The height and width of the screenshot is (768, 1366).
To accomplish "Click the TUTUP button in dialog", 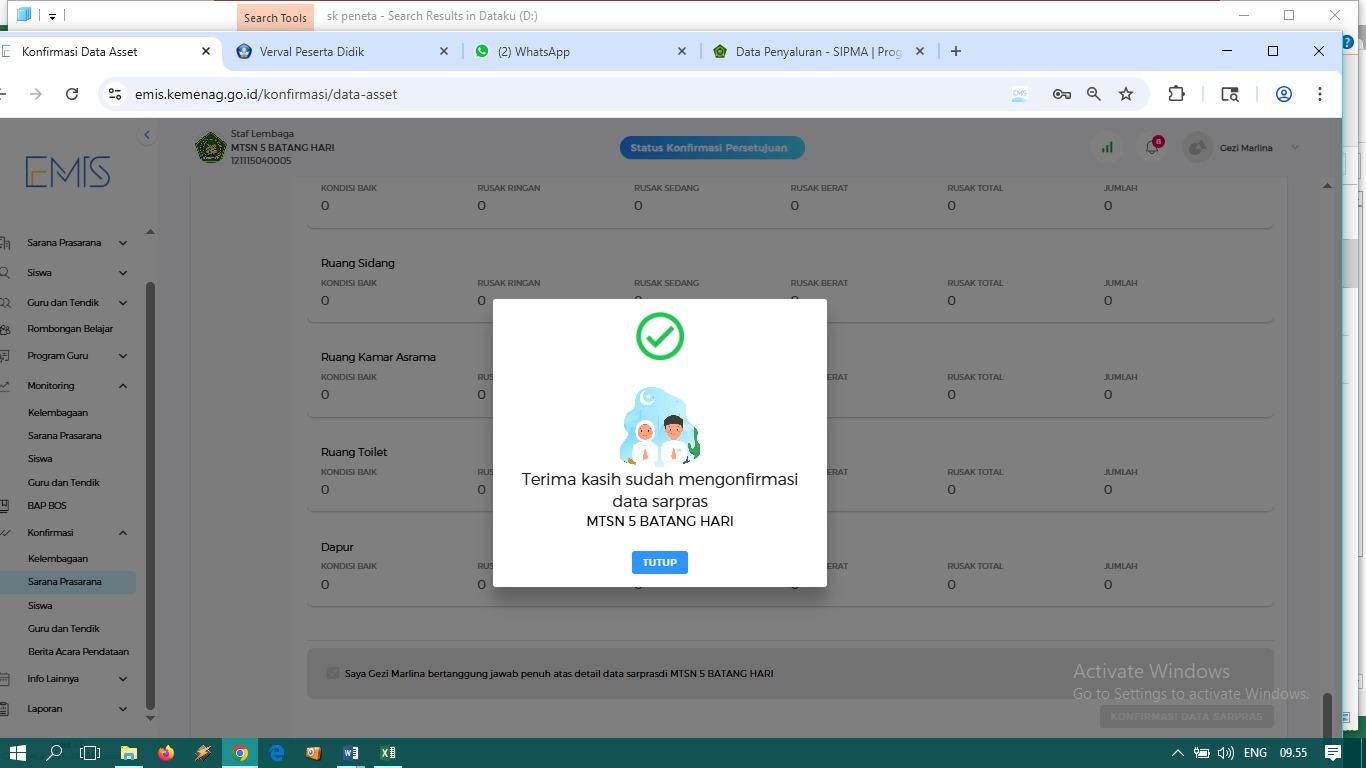I will pos(659,563).
